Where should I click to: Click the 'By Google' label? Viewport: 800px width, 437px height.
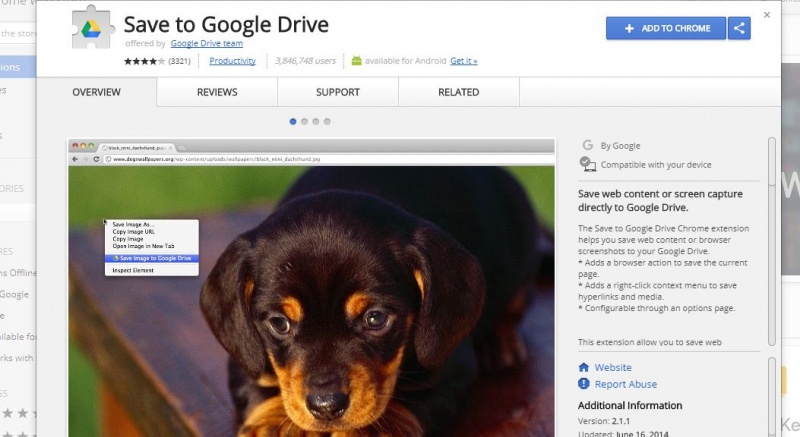click(620, 146)
